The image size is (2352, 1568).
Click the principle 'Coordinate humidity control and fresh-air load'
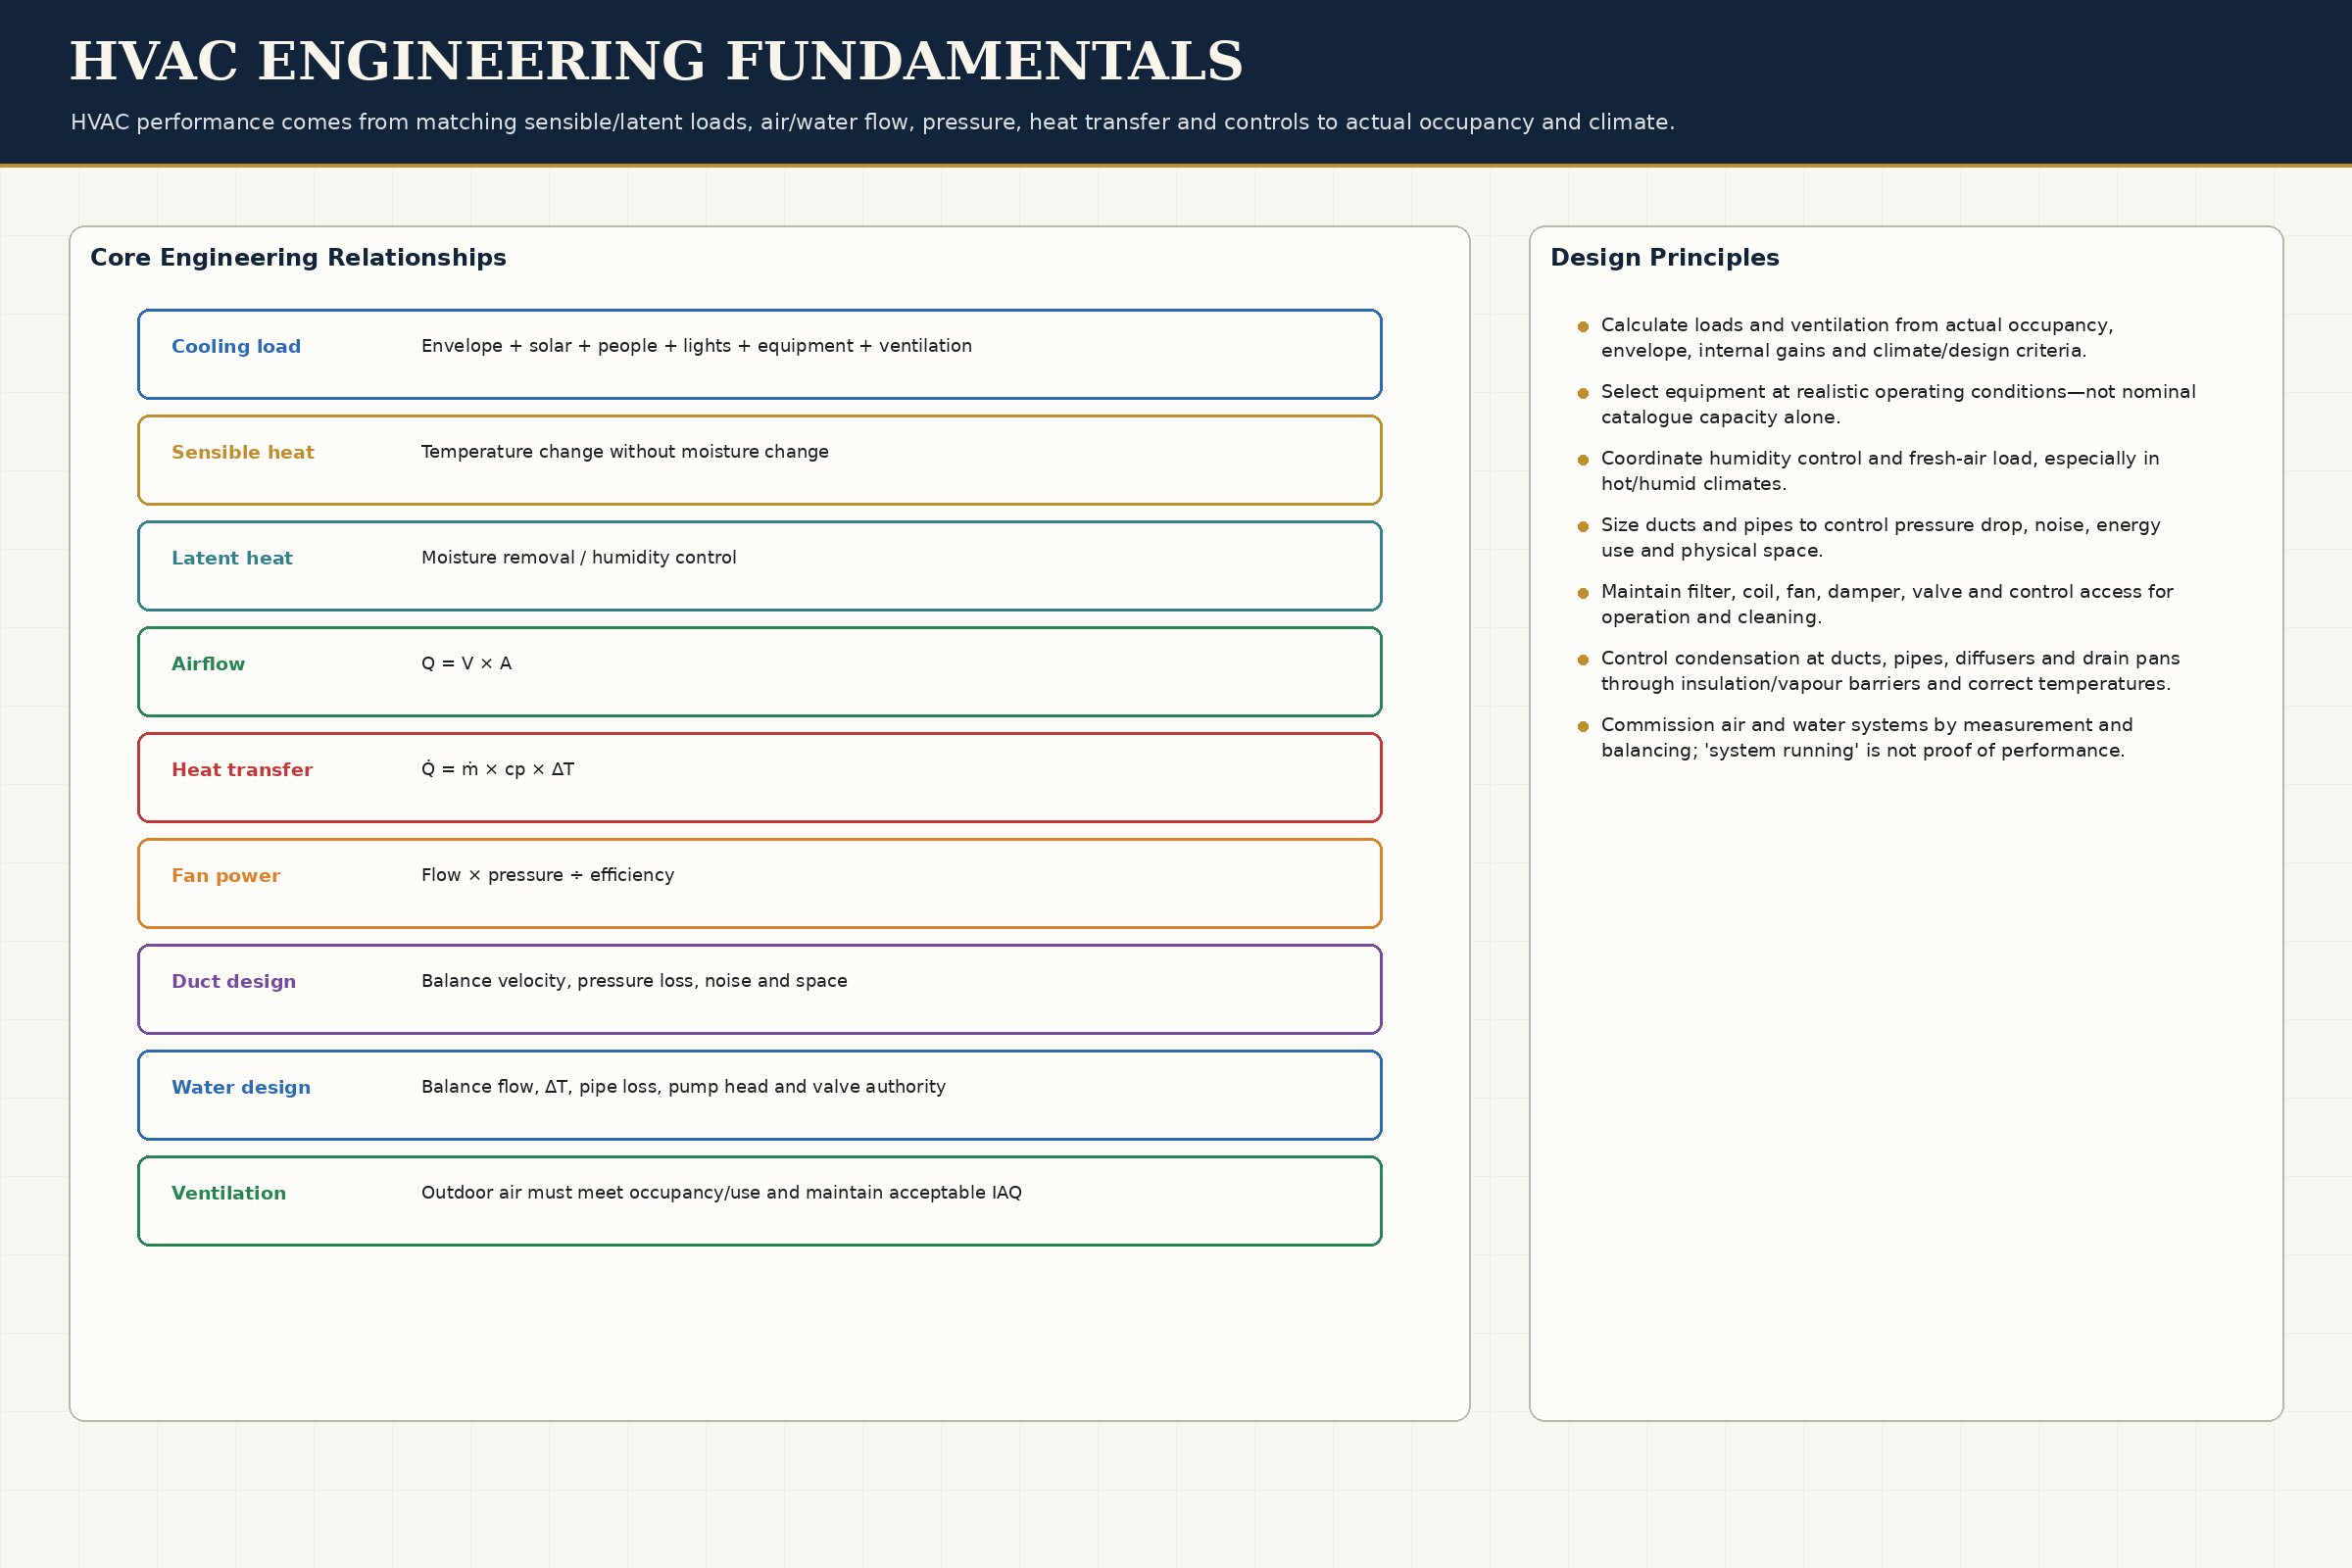pyautogui.click(x=1880, y=472)
